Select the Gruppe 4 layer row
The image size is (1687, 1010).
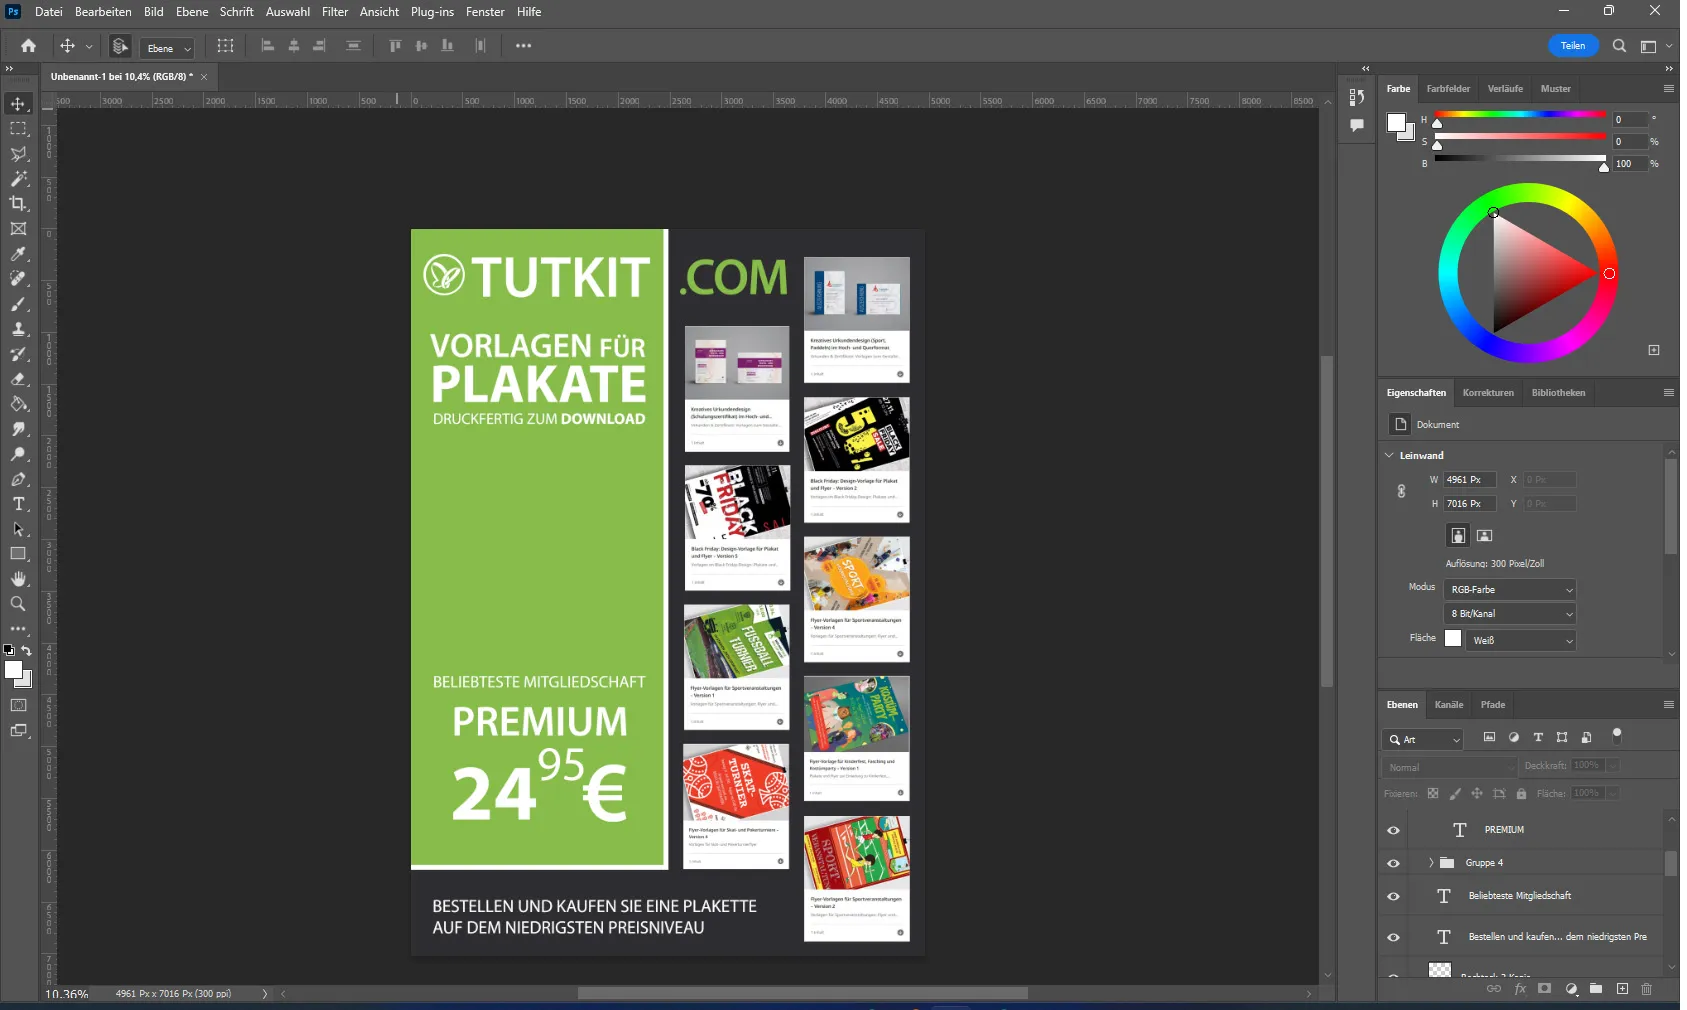1520,864
